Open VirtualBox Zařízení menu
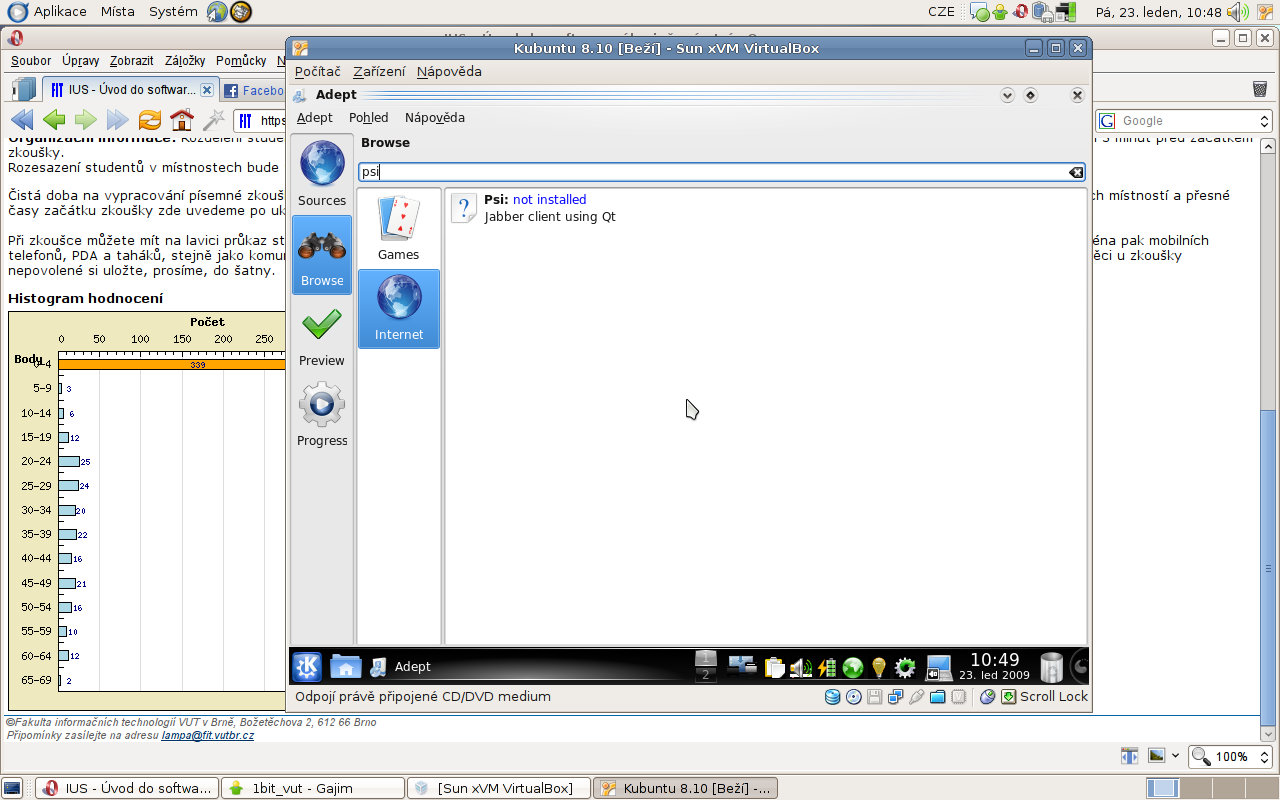Screen dimensions: 1280x800 coord(379,71)
